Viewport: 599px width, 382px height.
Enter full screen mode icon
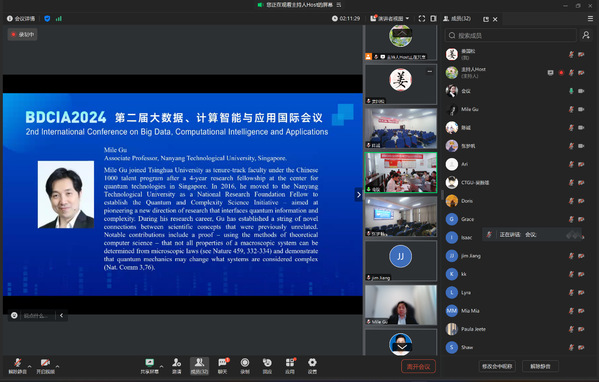[x=422, y=18]
